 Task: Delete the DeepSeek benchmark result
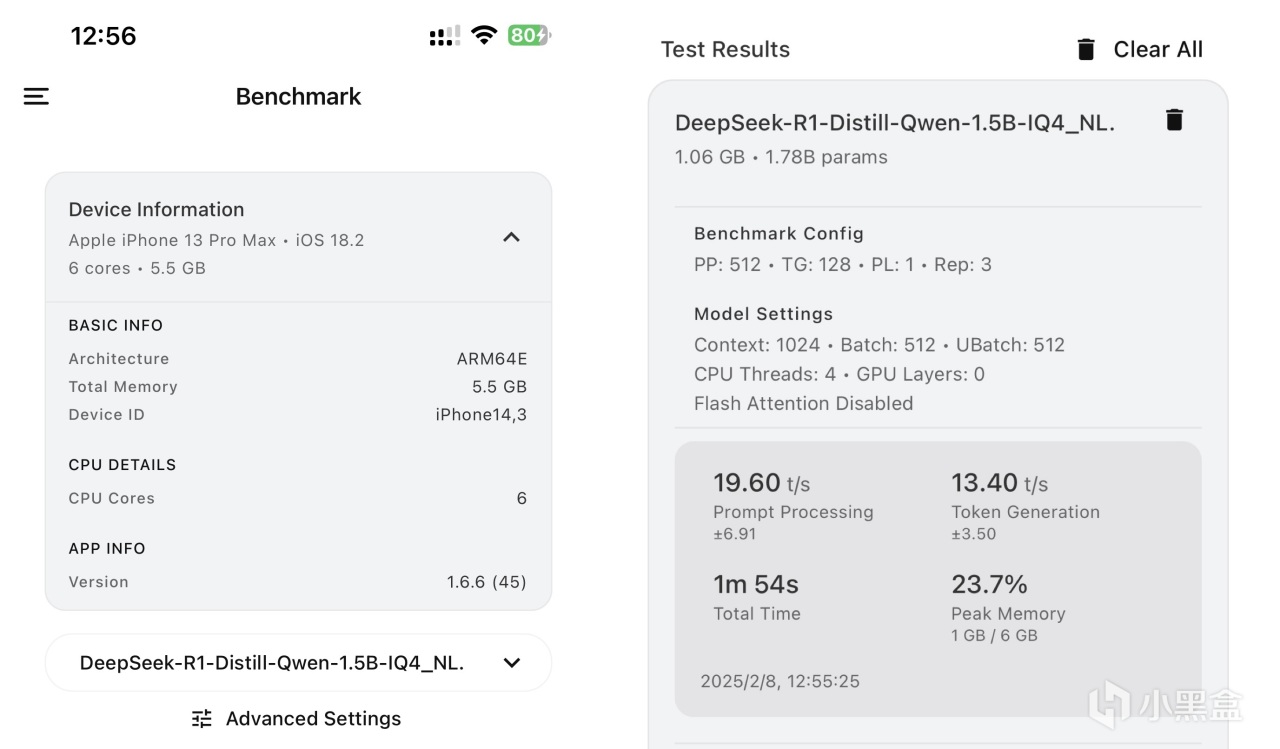tap(1175, 120)
